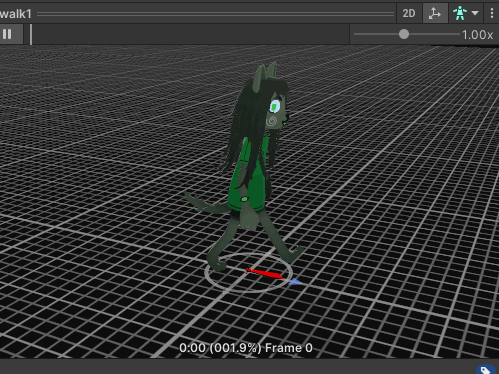Open the avatar selection dropdown arrow

[x=475, y=13]
